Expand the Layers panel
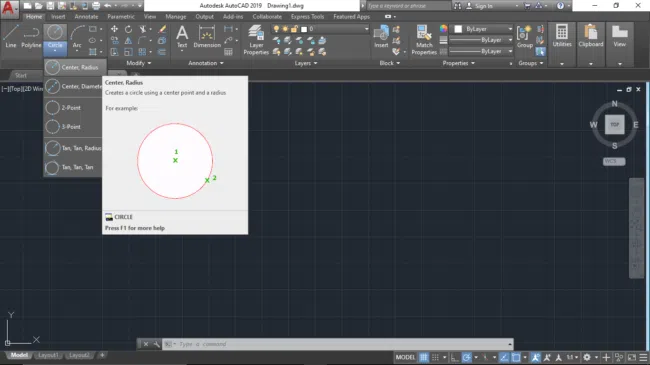Image resolution: width=650 pixels, height=365 pixels. 306,63
